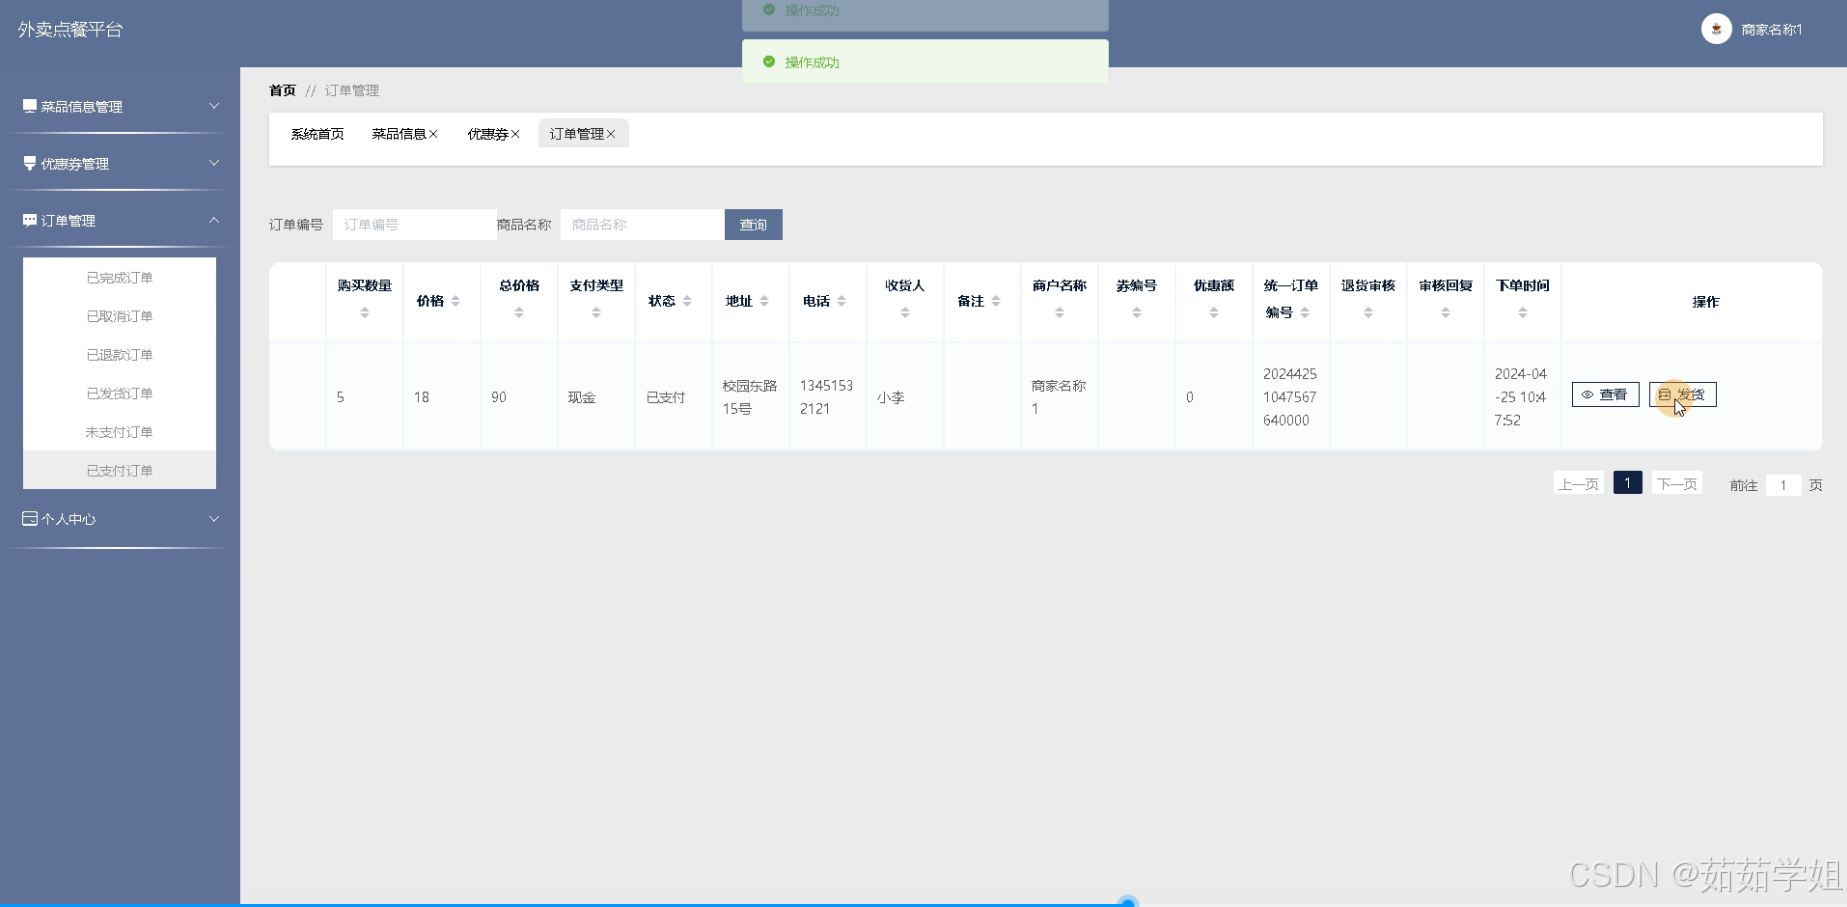Viewport: 1847px width, 907px height.
Task: Click 首页 breadcrumb link
Action: coord(282,90)
